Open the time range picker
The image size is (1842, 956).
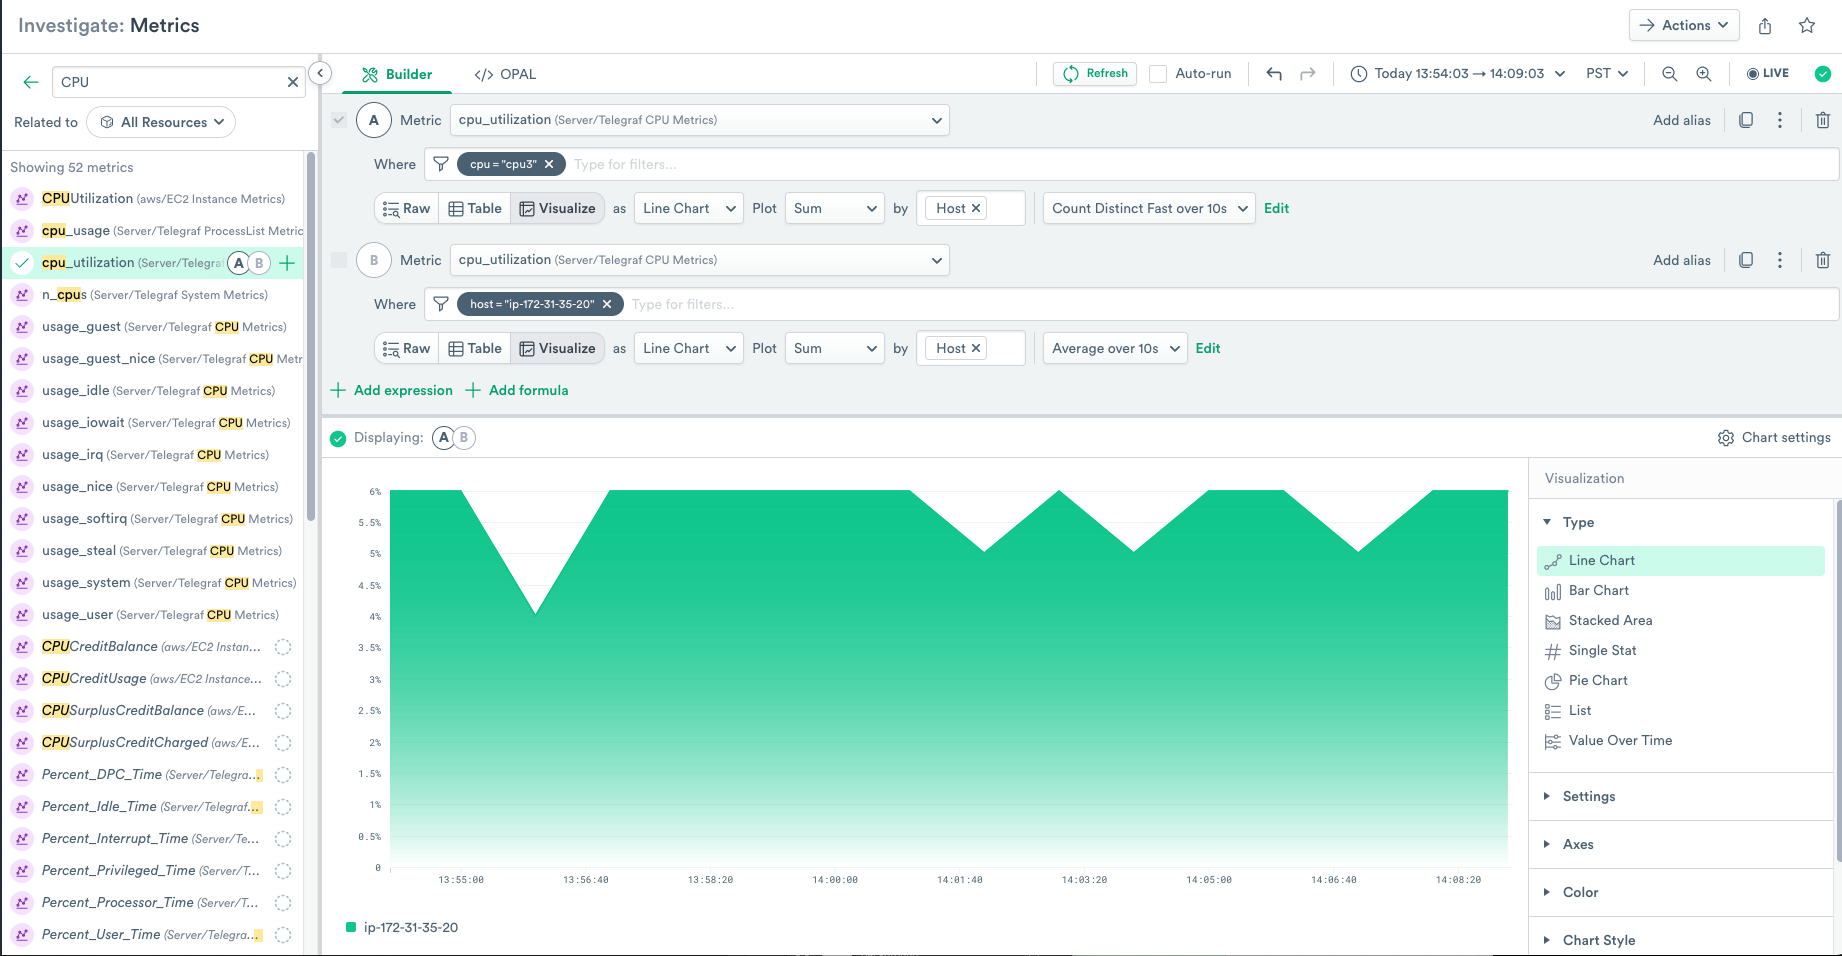click(x=1457, y=74)
